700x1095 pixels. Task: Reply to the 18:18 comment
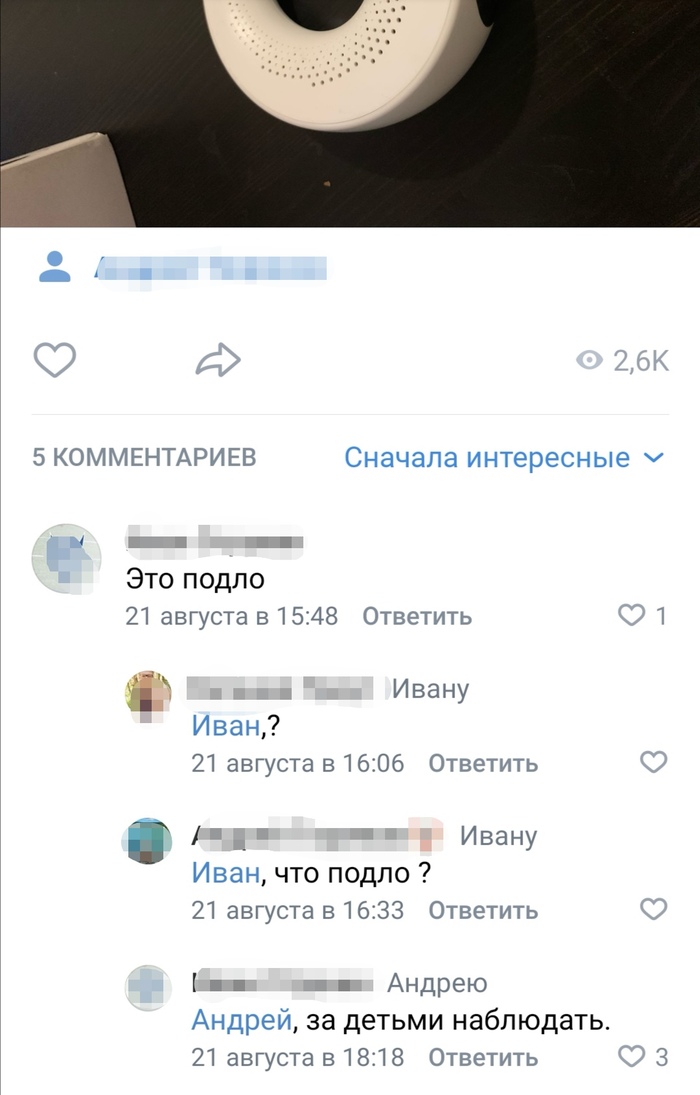pyautogui.click(x=483, y=1057)
